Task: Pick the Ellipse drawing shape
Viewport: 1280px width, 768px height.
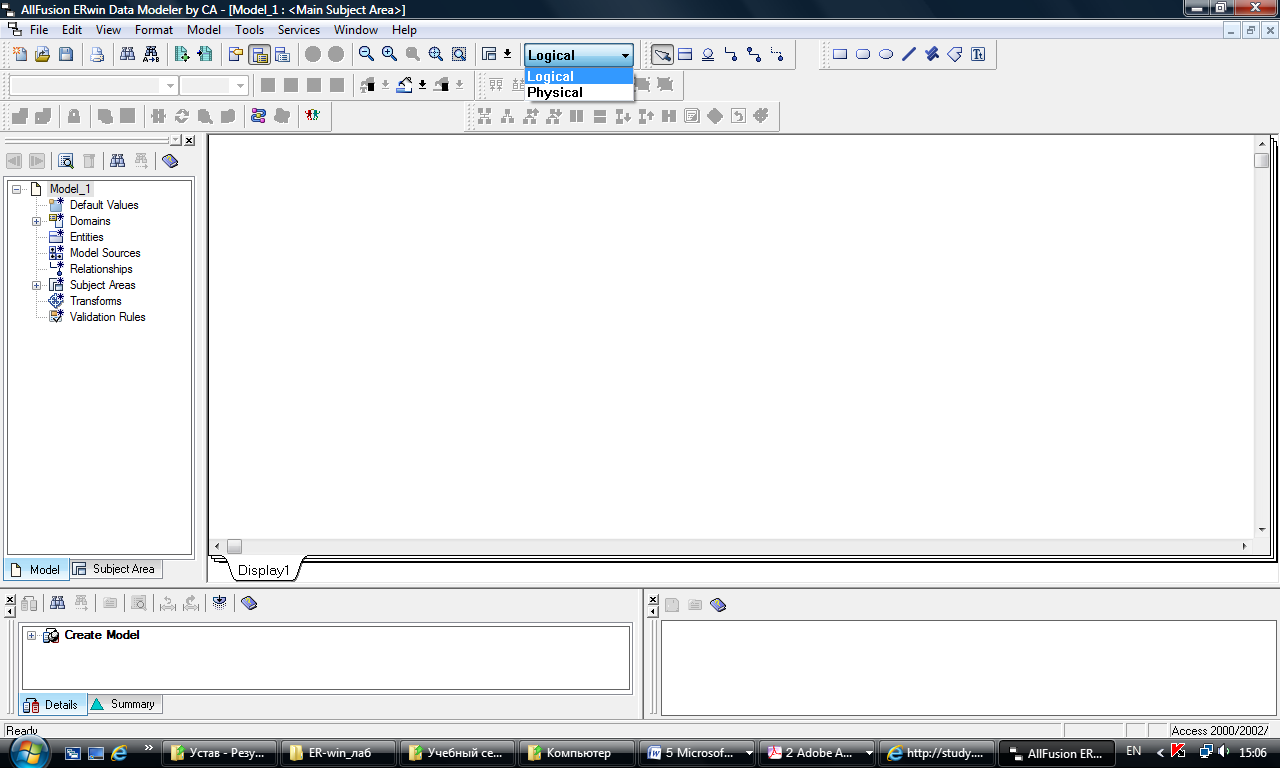Action: [x=886, y=54]
